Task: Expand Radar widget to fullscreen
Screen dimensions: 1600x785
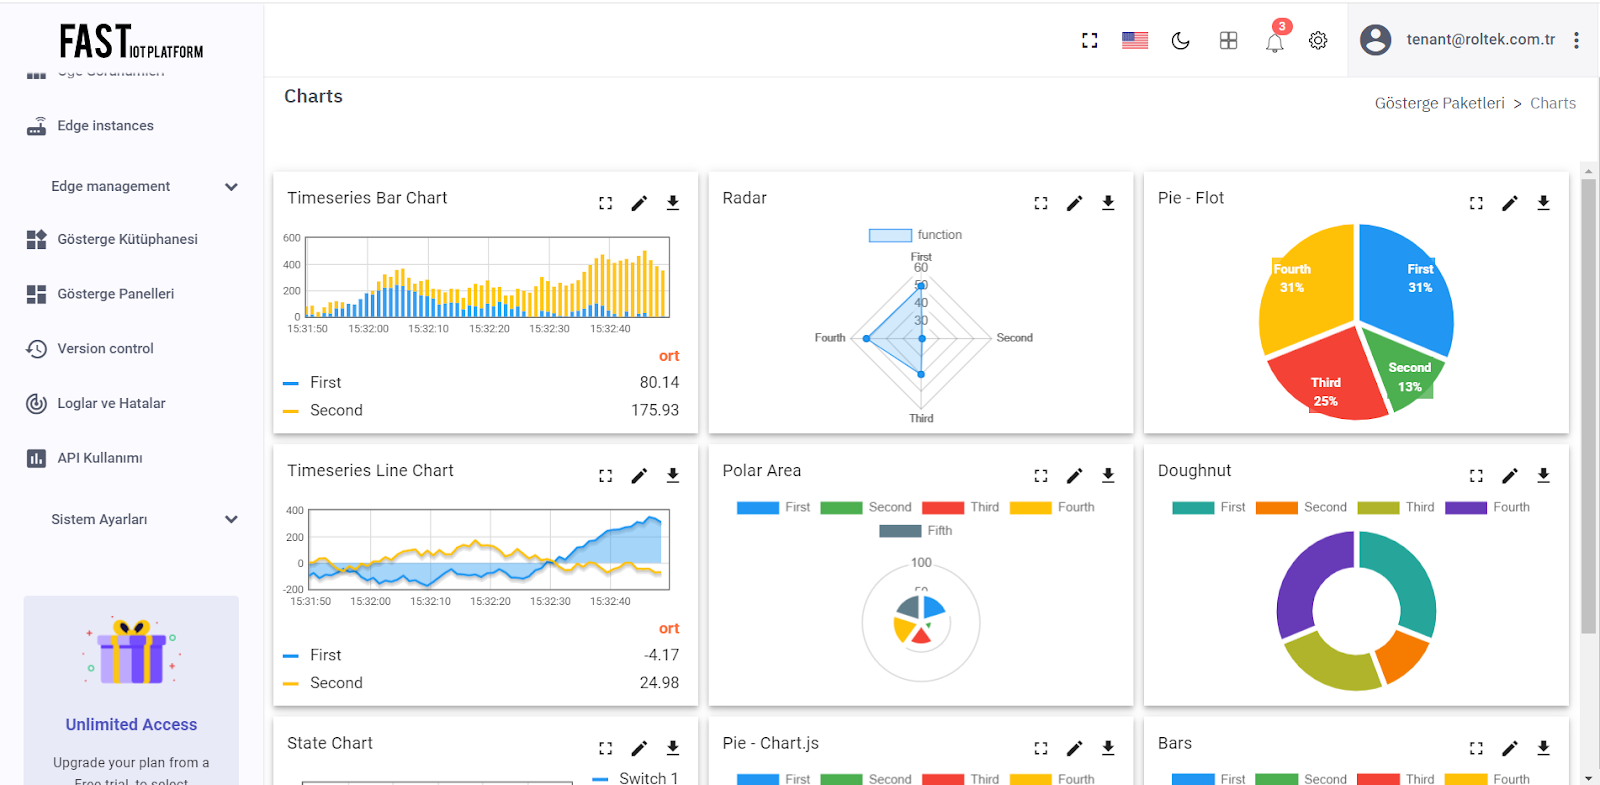Action: click(1041, 203)
